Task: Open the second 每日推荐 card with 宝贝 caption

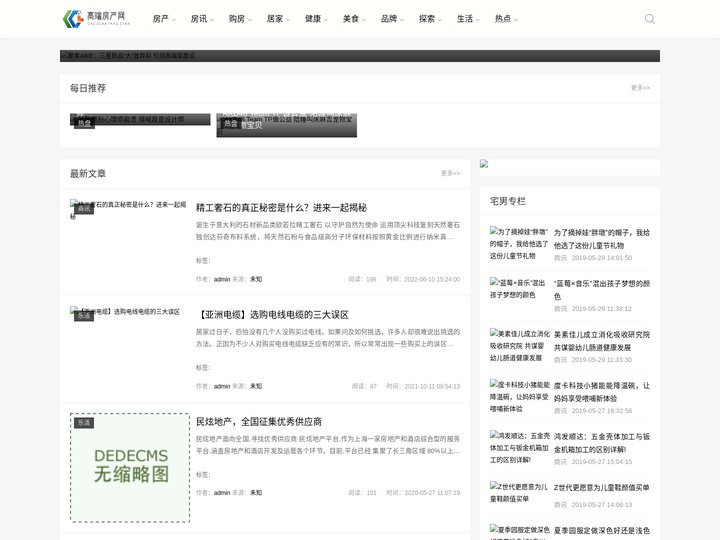Action: (287, 125)
